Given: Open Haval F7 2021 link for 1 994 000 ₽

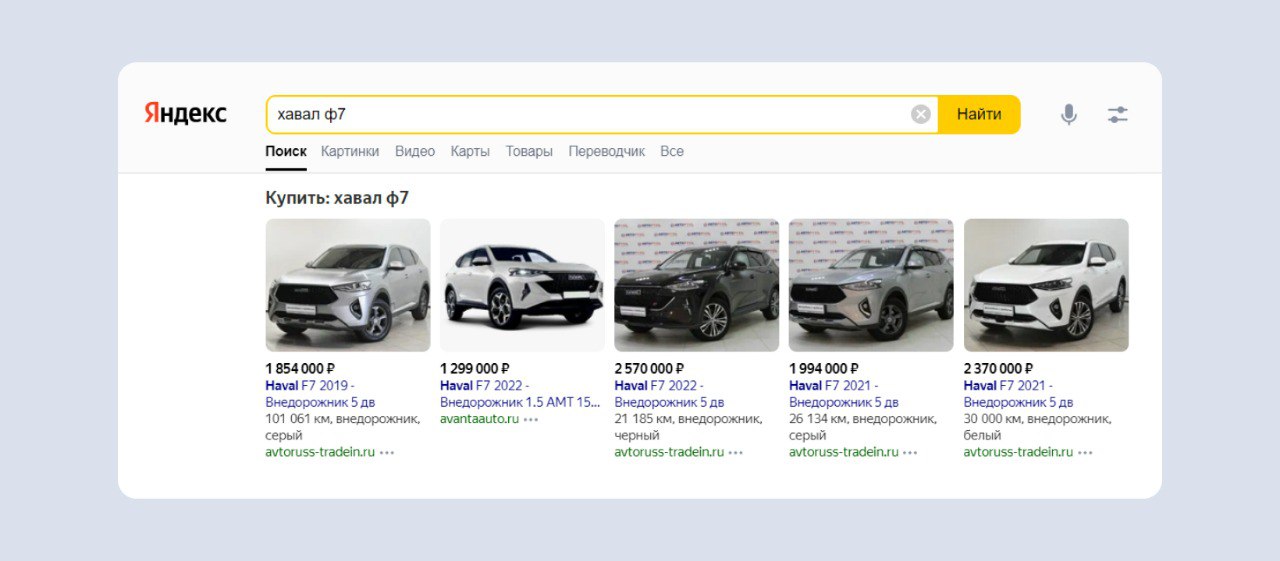Looking at the screenshot, I should click(x=844, y=394).
